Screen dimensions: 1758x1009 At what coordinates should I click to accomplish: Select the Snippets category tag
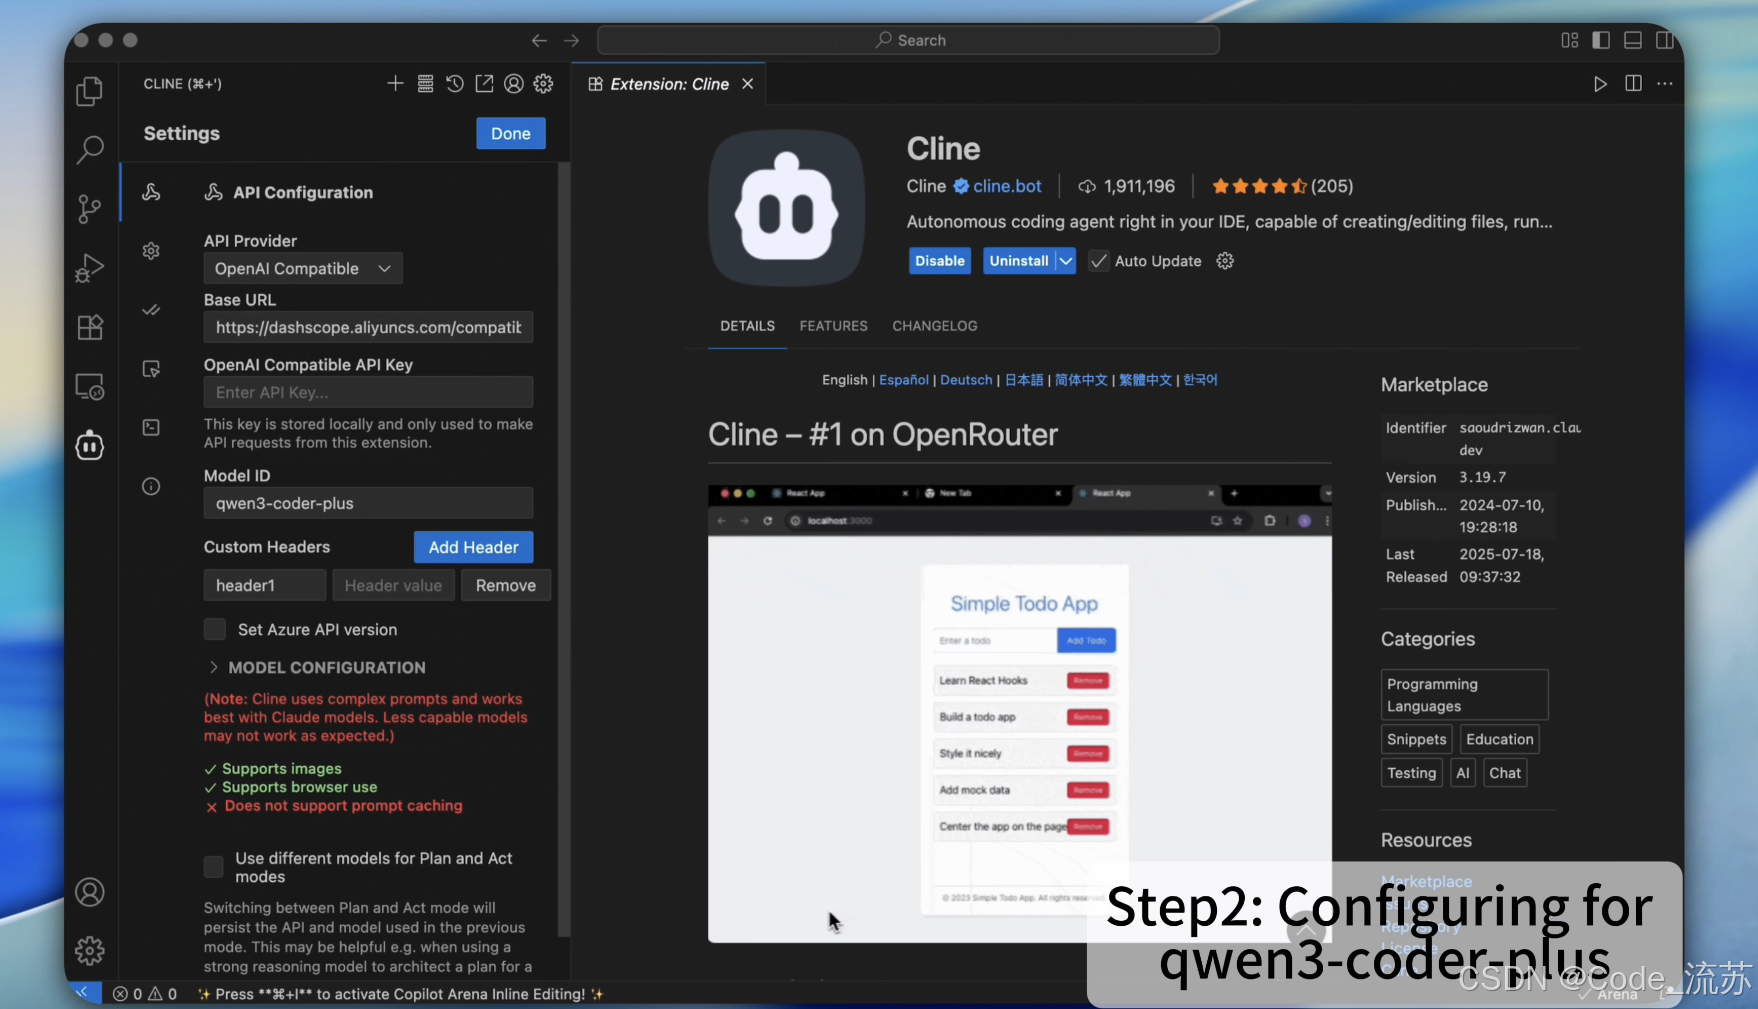coord(1416,739)
